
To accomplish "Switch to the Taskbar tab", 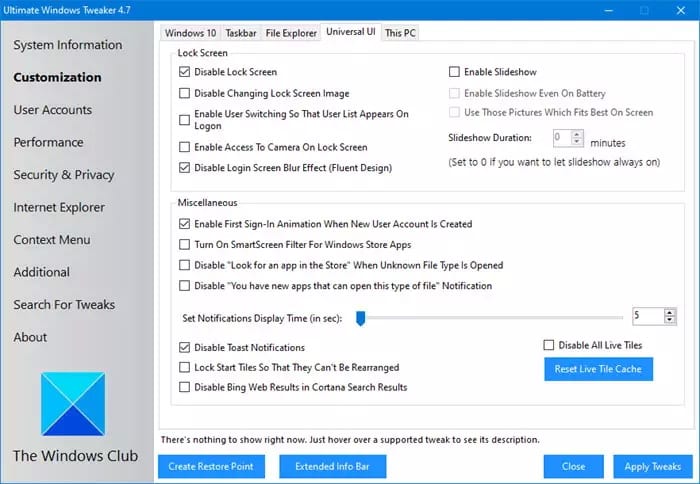I will (238, 32).
